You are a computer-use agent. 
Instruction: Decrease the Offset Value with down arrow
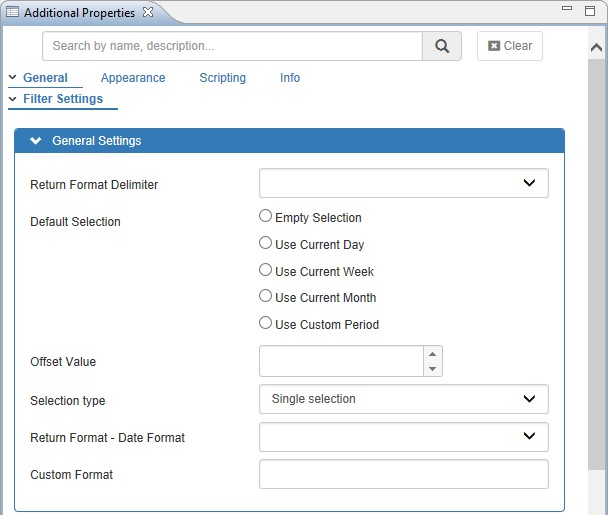pos(432,369)
